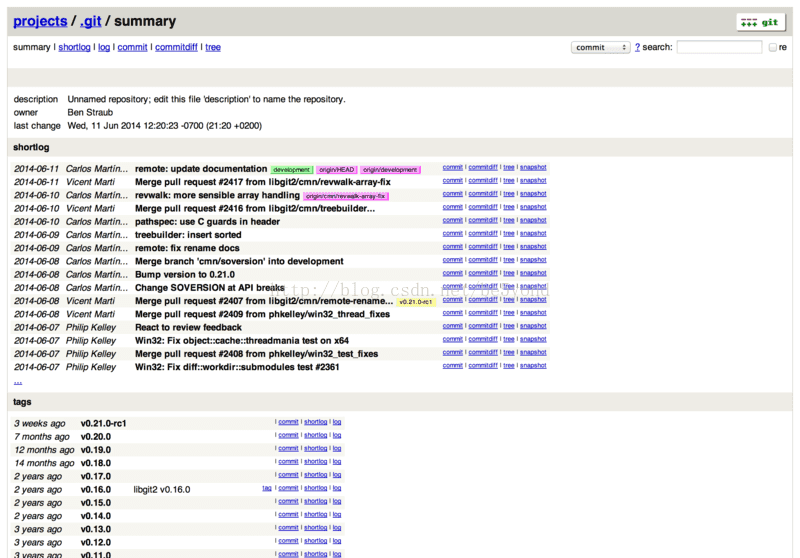Open the .git breadcrumb link

[x=90, y=21]
